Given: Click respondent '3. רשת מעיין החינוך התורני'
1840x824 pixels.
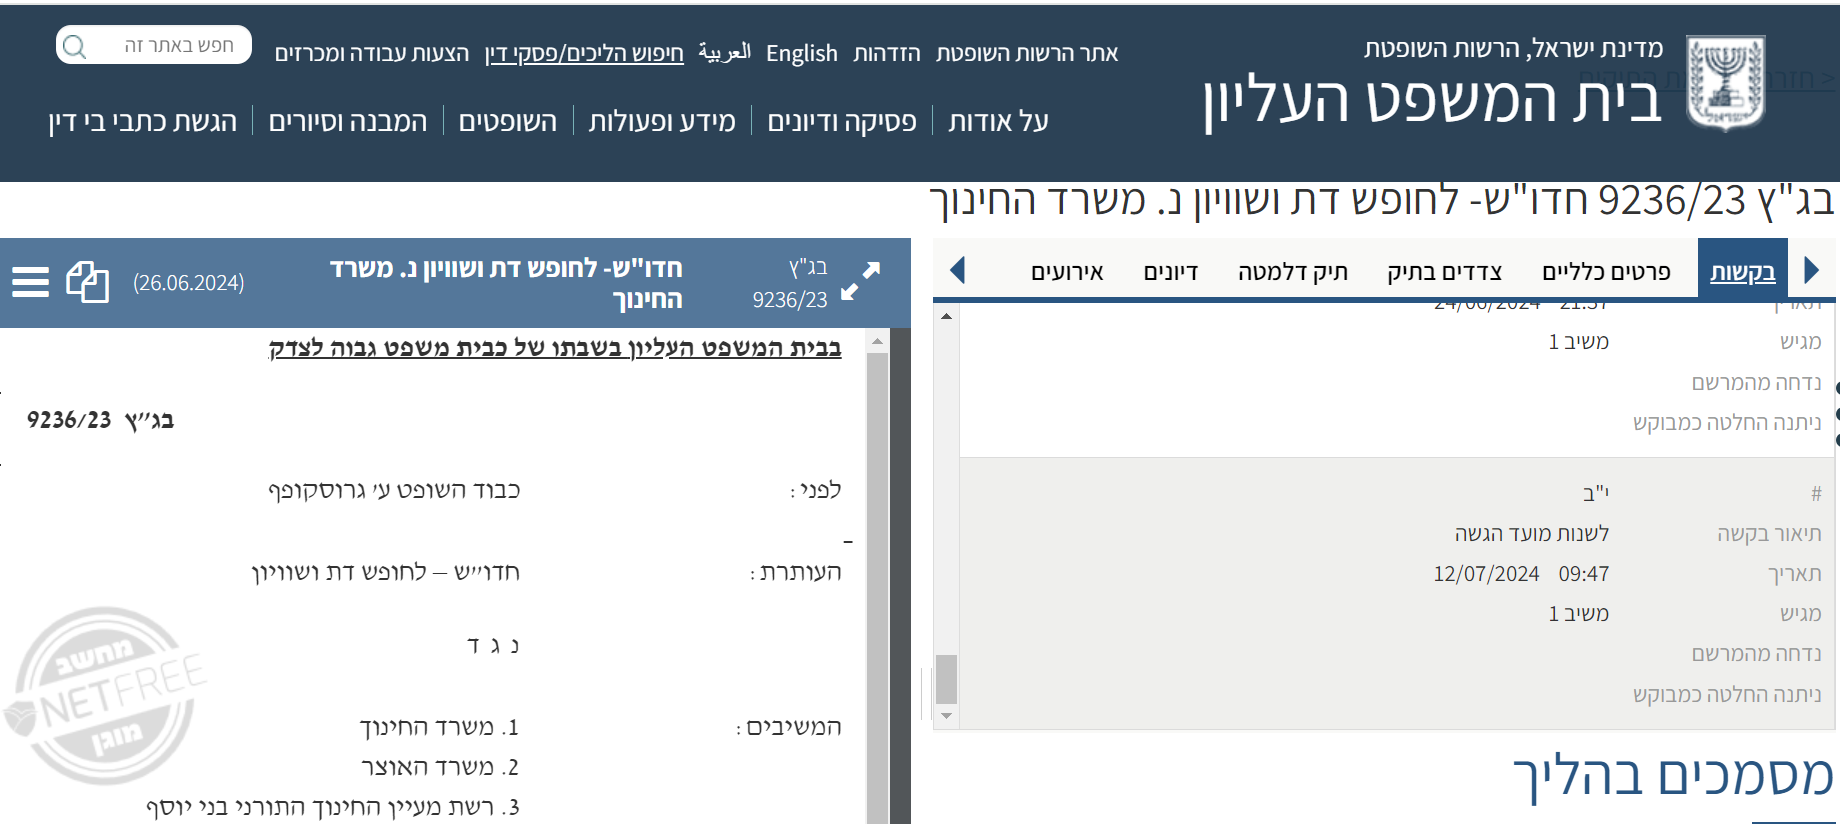Looking at the screenshot, I should pyautogui.click(x=333, y=807).
